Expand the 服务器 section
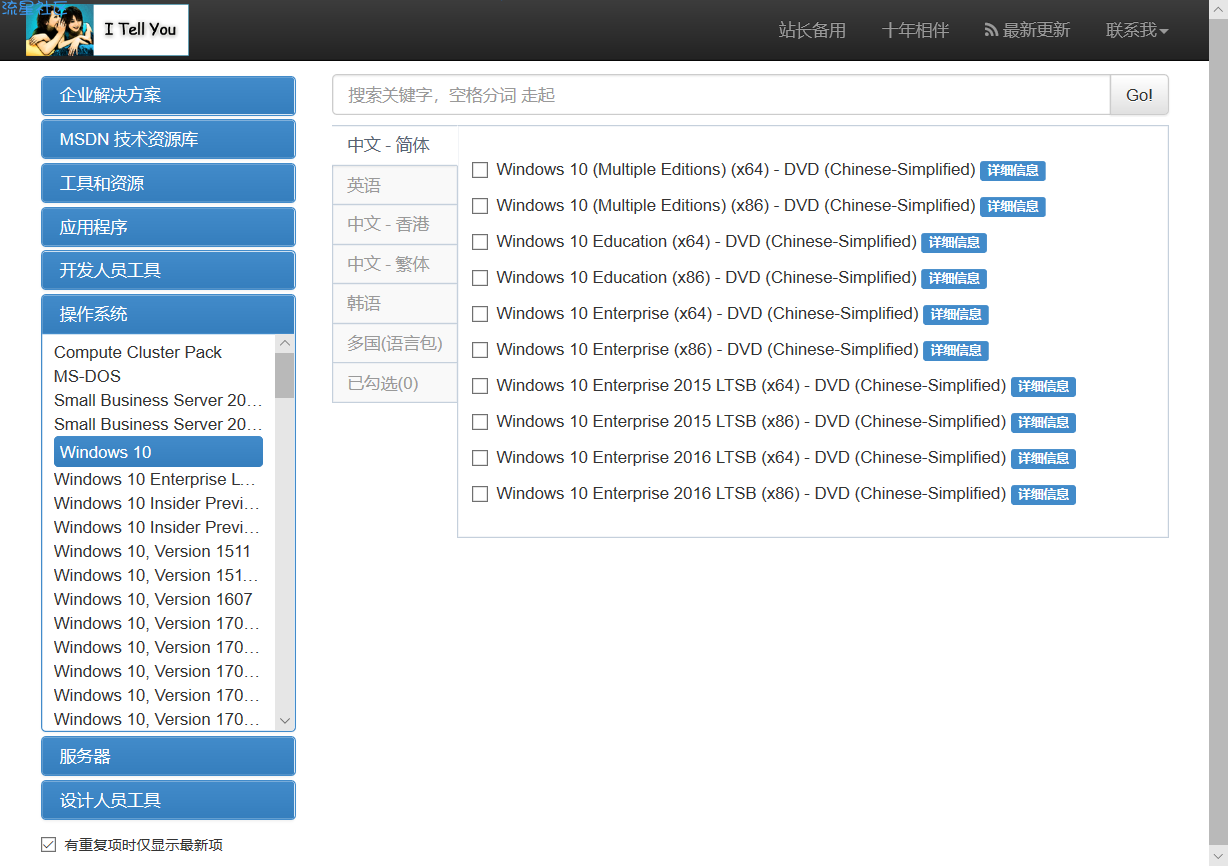 click(x=168, y=756)
